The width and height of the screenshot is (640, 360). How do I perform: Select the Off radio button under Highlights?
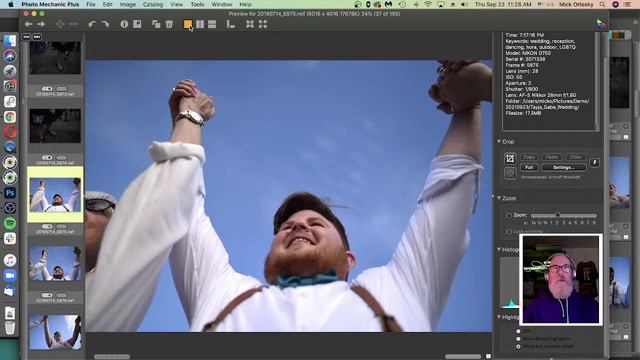pos(518,331)
